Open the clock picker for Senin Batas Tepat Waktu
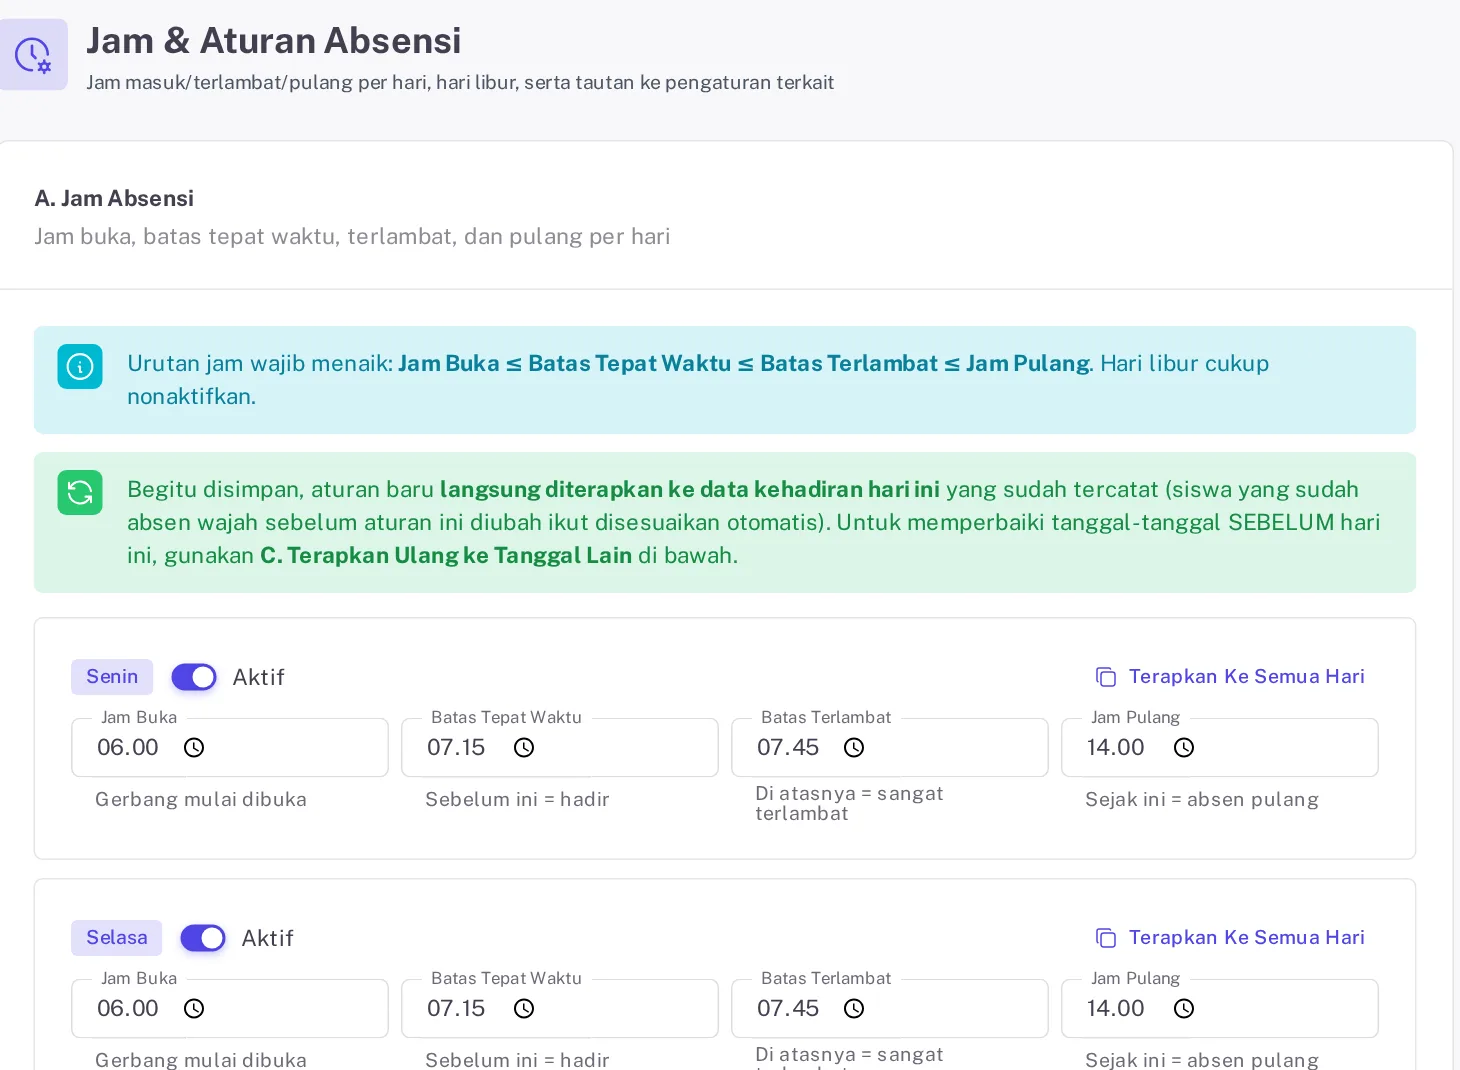Screen dimensions: 1460x1070 [524, 748]
